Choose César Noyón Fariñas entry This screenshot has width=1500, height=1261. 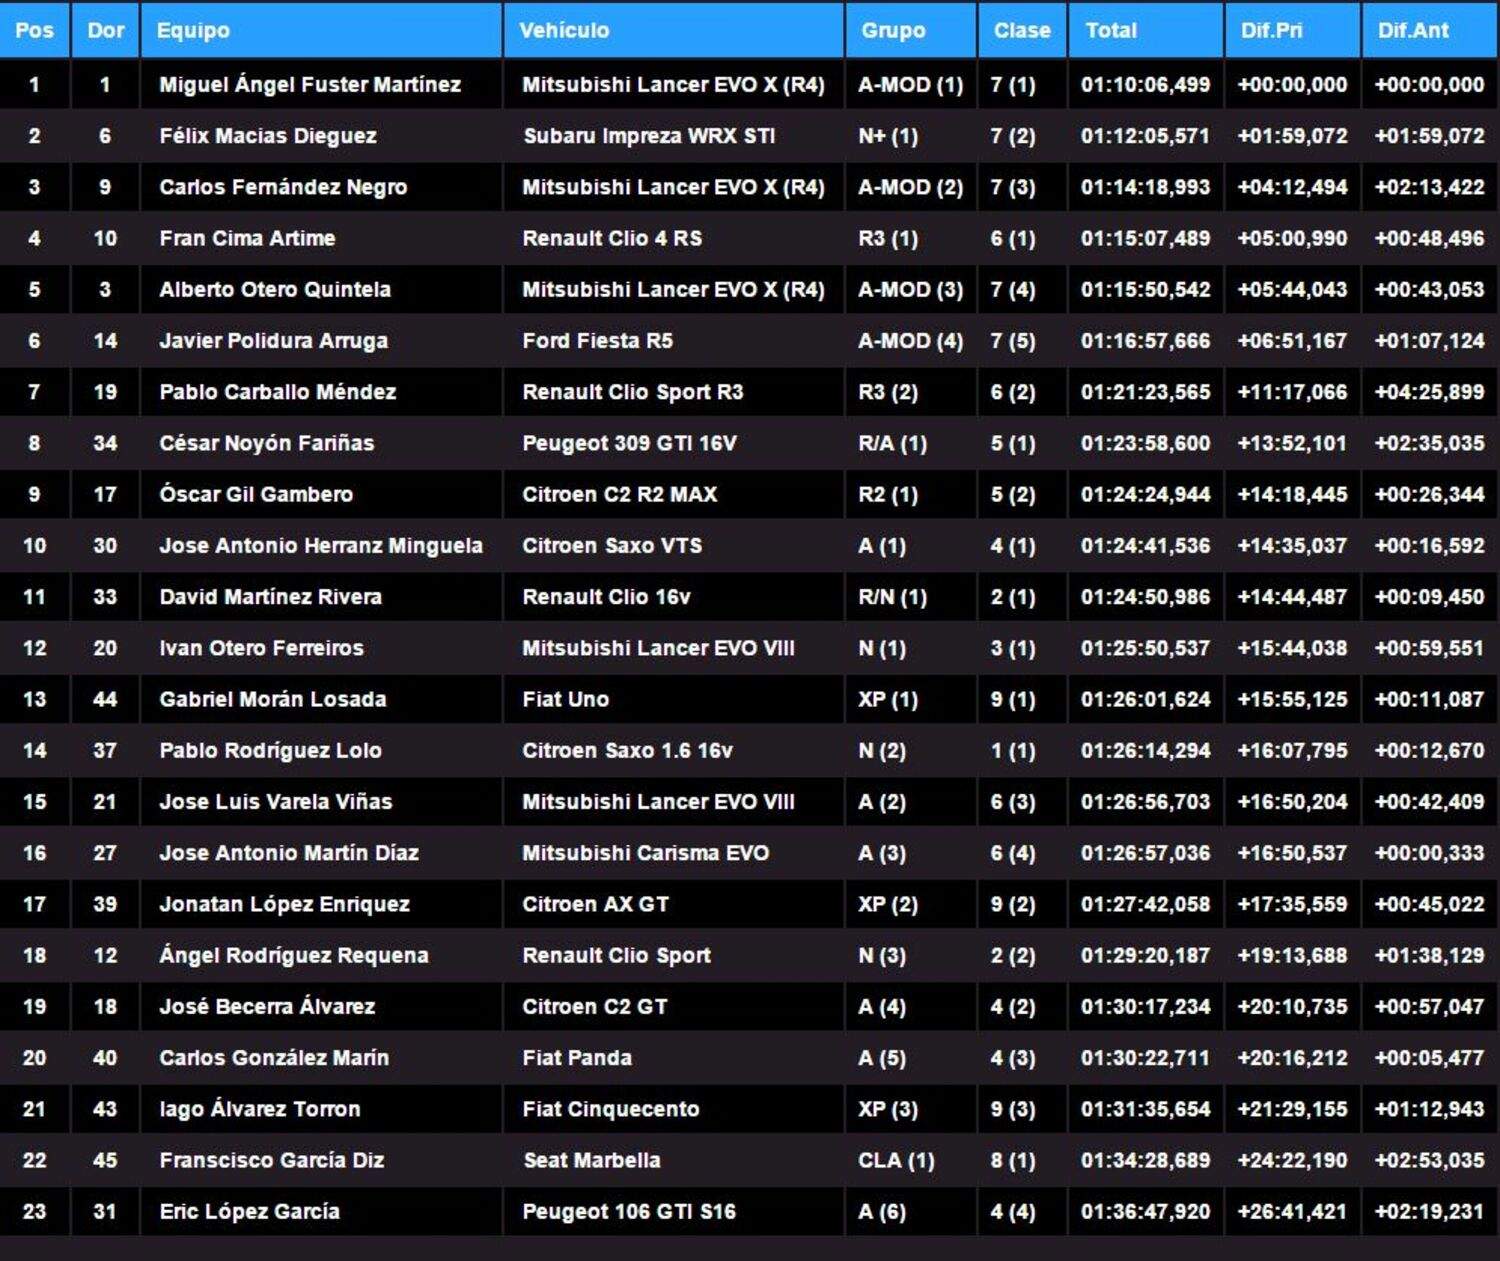tap(266, 443)
